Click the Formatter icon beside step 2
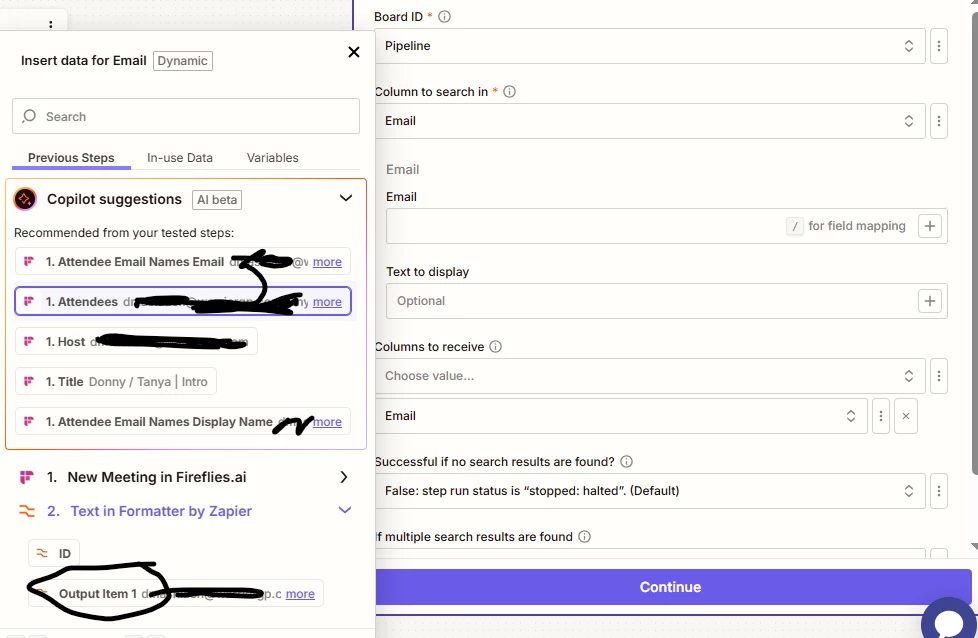This screenshot has height=638, width=978. pyautogui.click(x=26, y=511)
